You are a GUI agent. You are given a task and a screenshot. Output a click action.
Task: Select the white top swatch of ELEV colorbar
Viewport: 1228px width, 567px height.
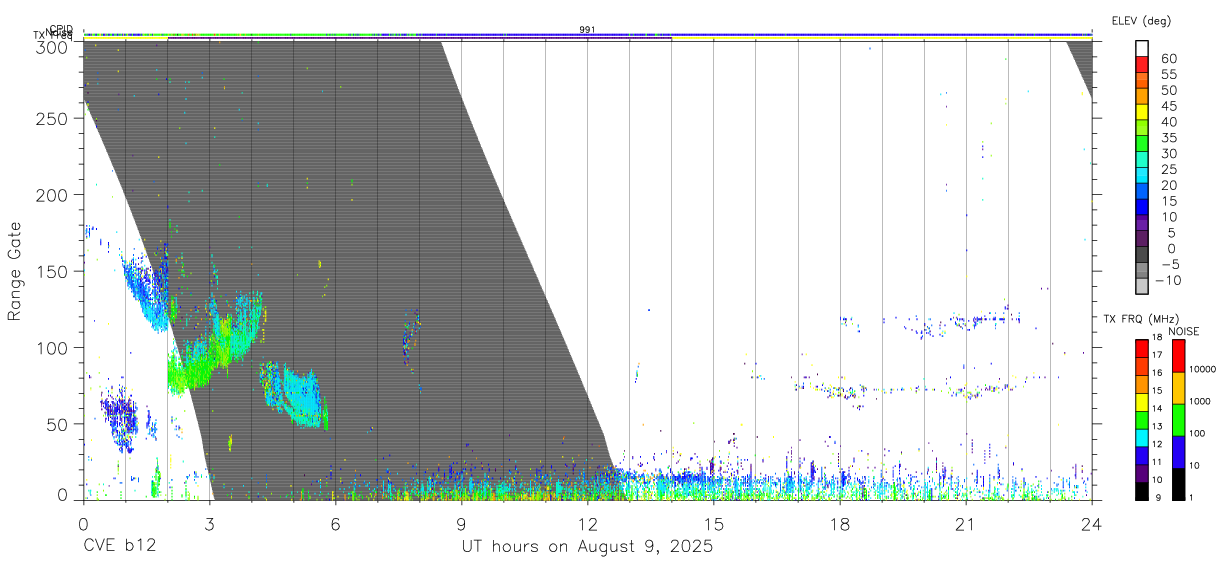click(1142, 48)
